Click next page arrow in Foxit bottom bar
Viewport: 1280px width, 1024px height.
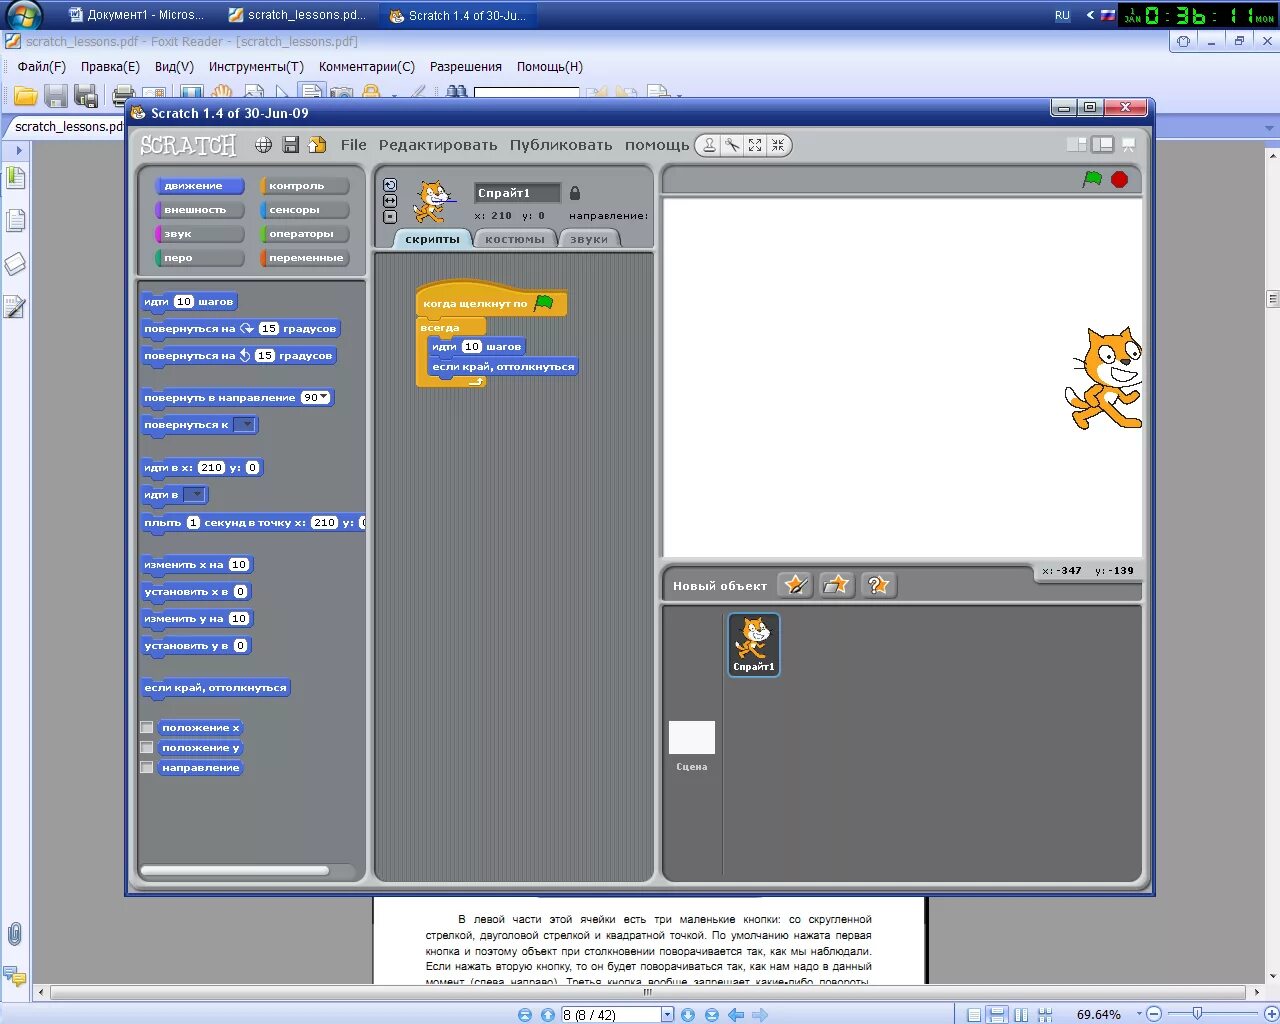[x=688, y=1015]
